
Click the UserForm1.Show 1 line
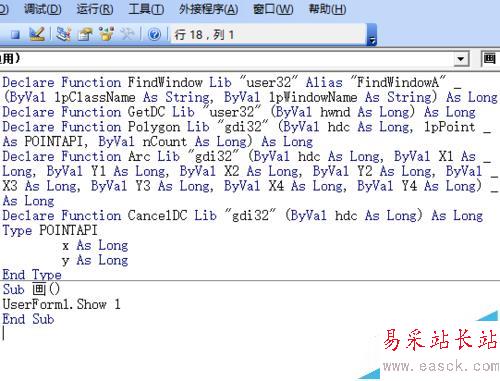pyautogui.click(x=61, y=304)
